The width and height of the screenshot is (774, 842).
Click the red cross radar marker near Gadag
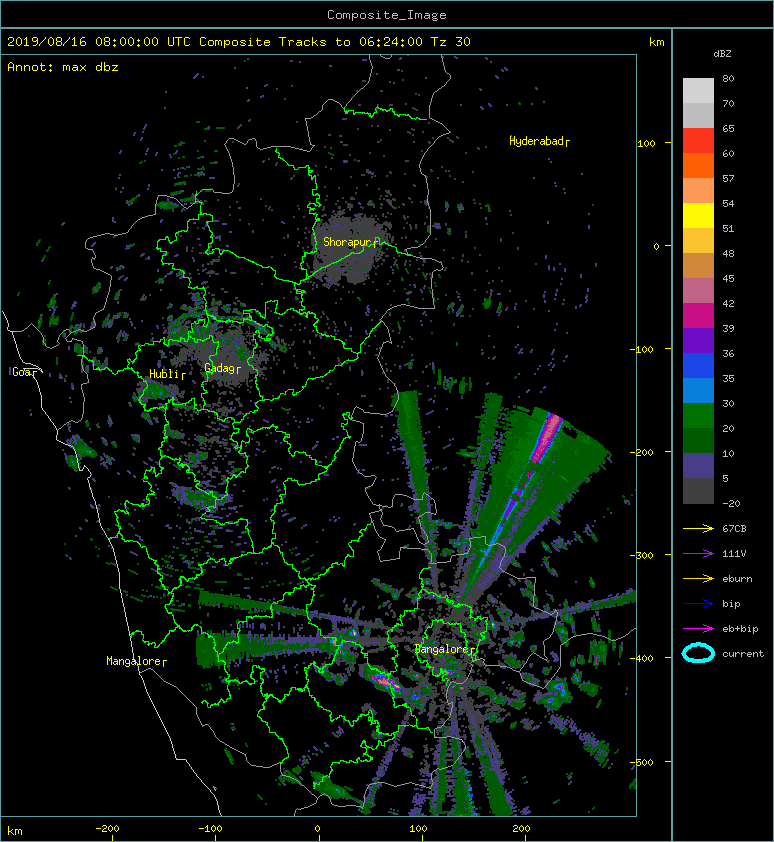tap(249, 333)
